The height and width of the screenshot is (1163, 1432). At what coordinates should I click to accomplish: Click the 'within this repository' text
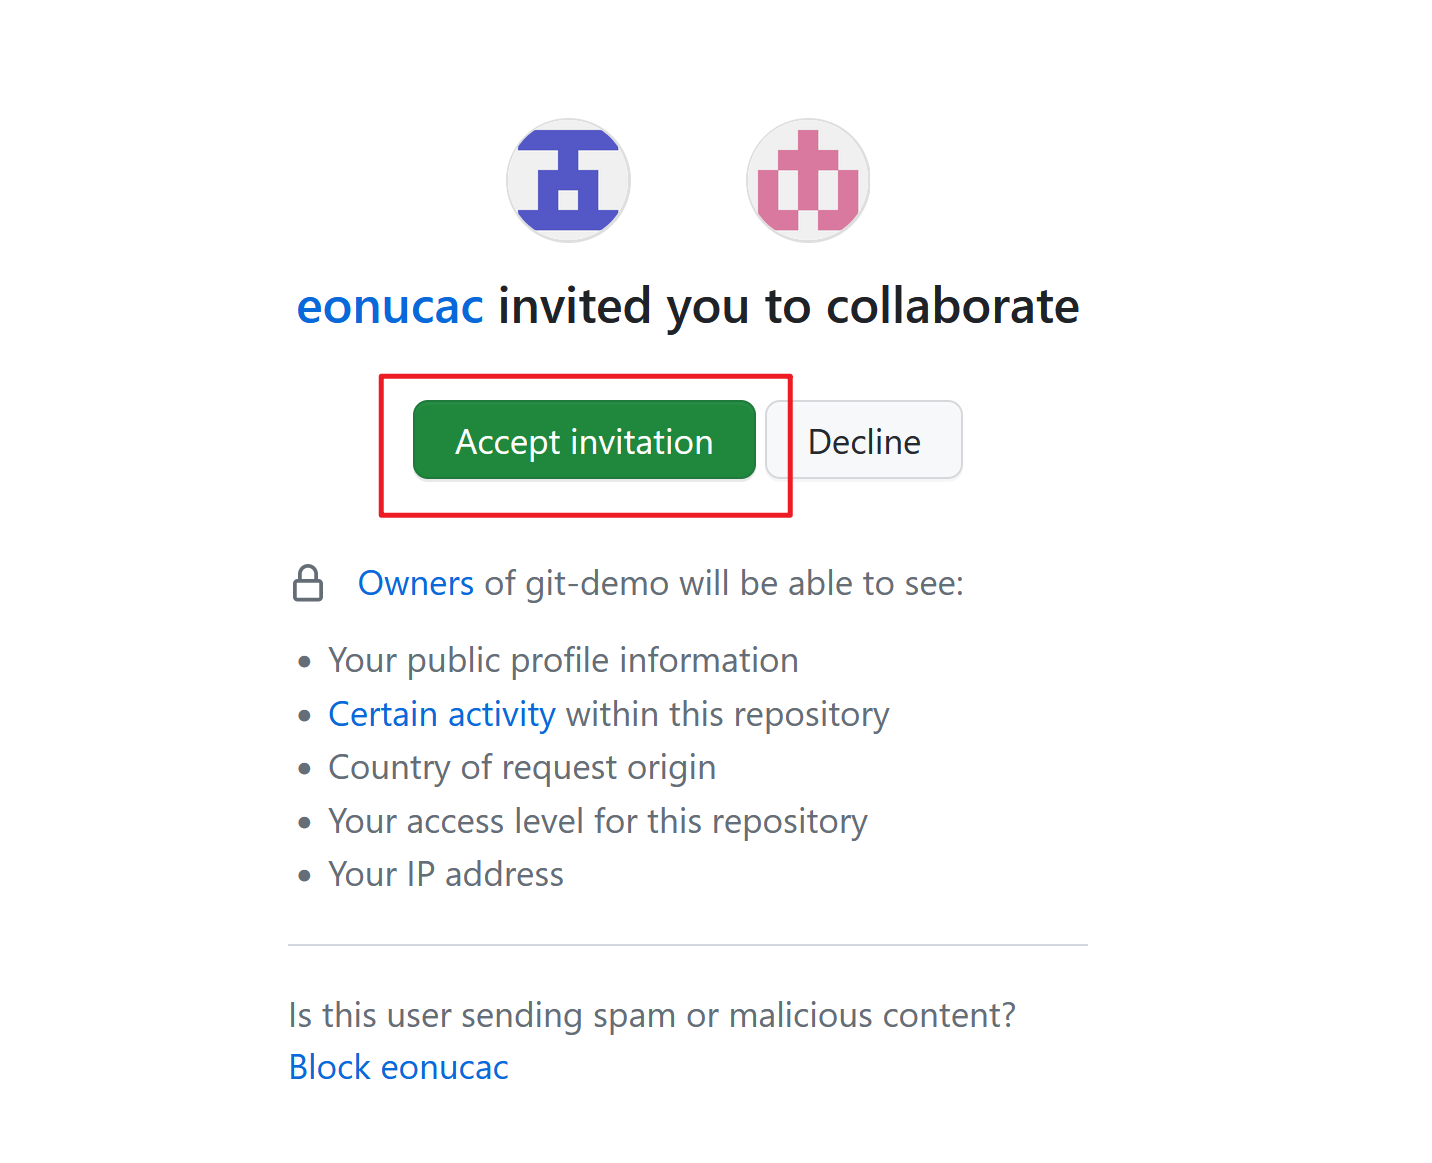click(x=727, y=714)
